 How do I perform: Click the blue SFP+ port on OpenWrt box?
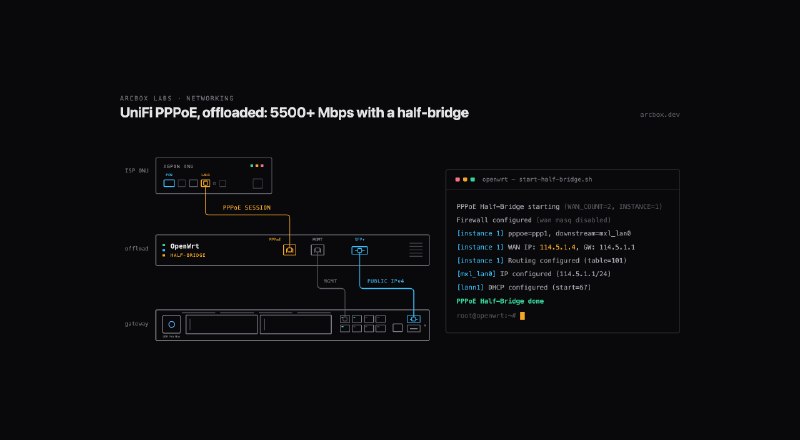(x=360, y=251)
